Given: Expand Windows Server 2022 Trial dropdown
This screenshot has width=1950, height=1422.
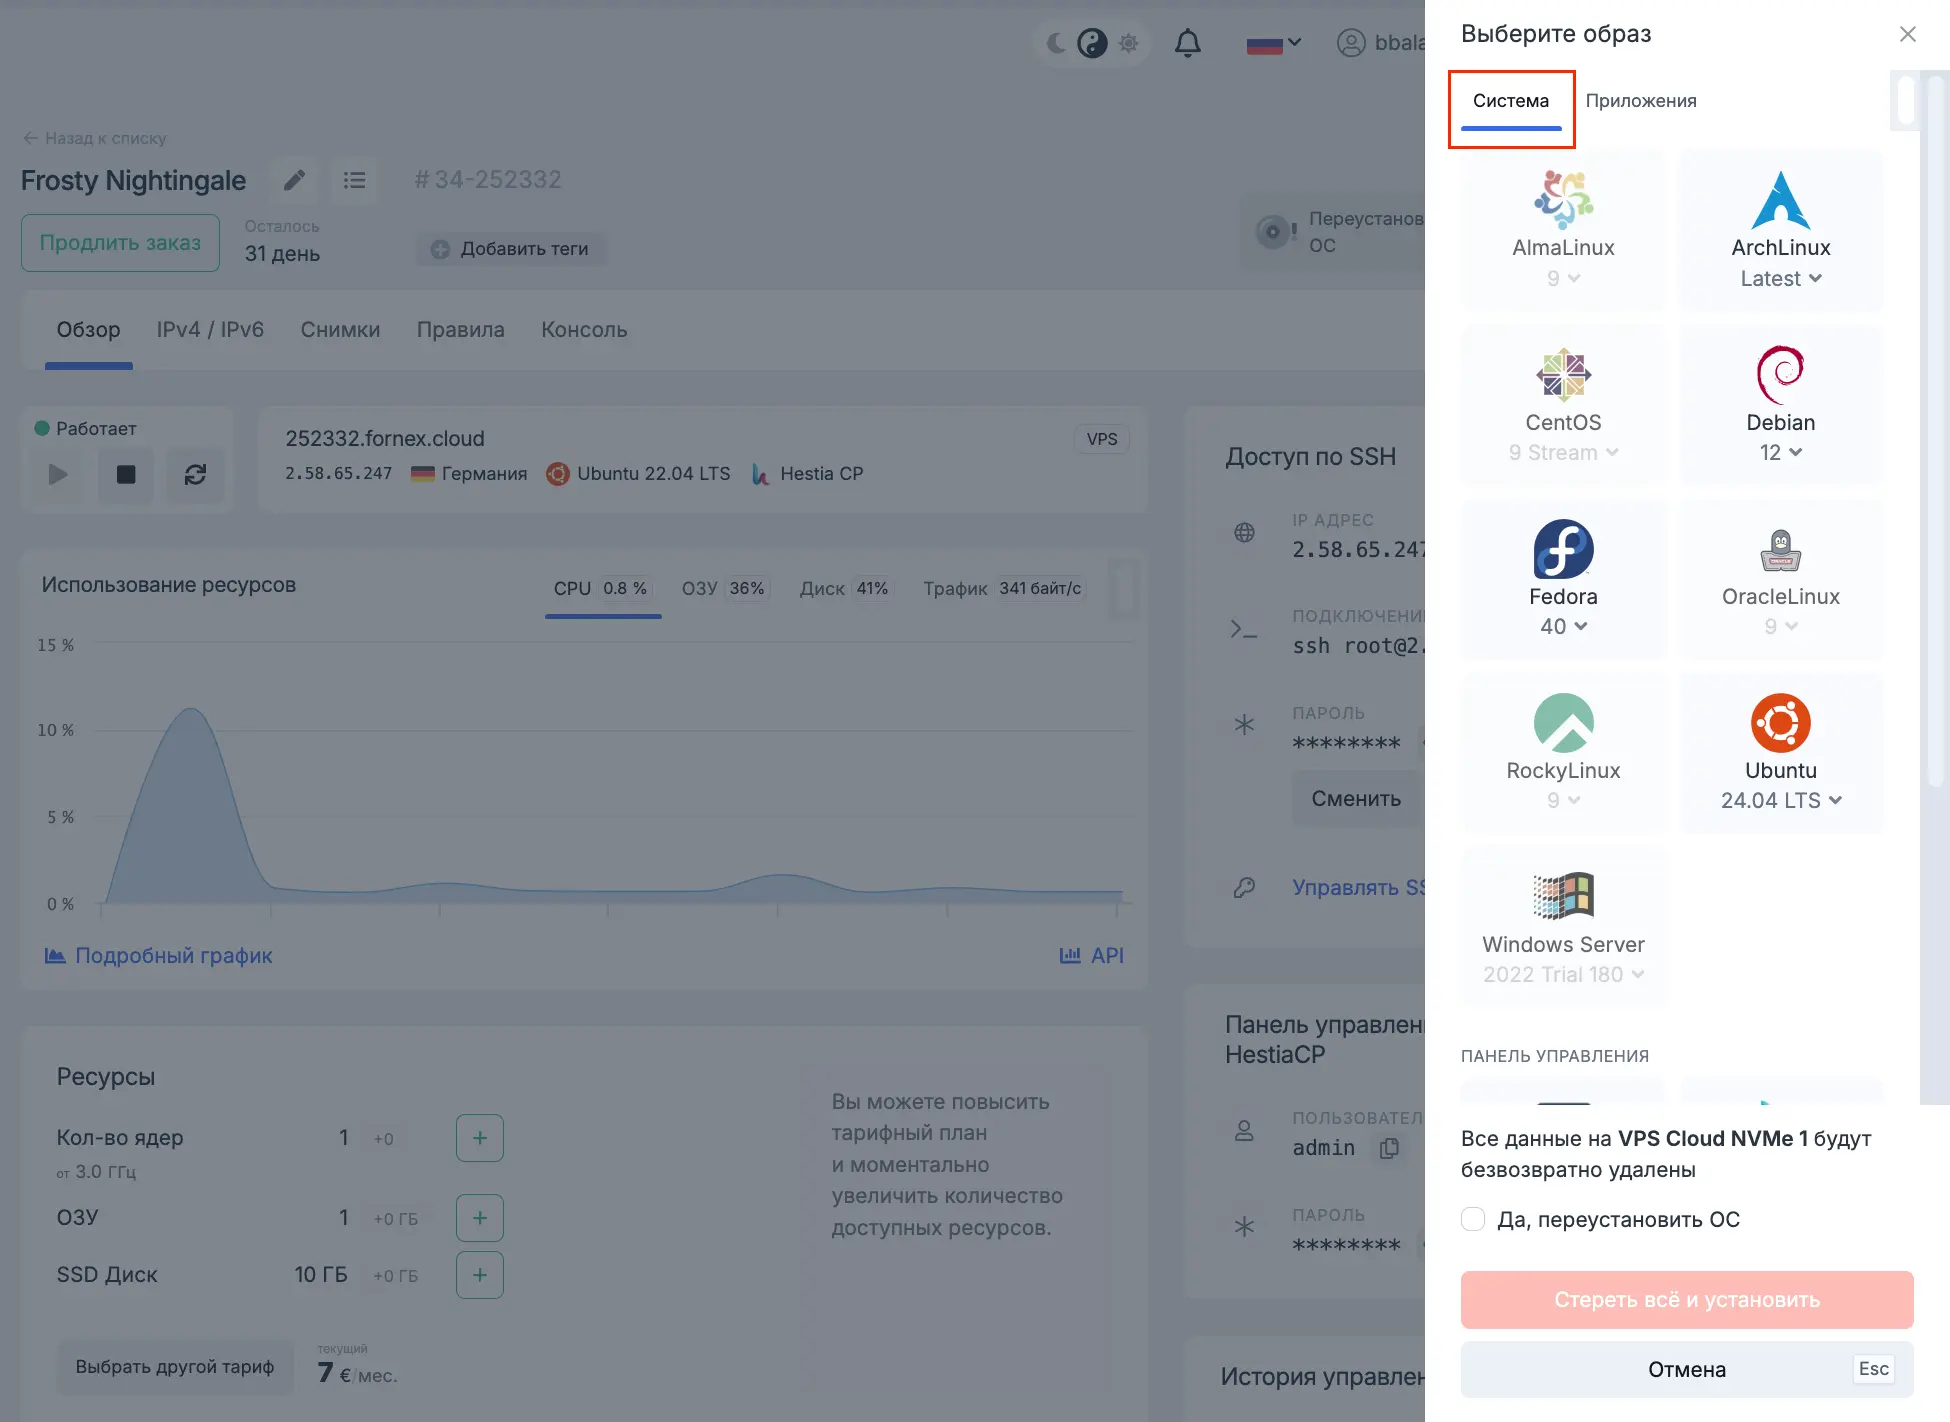Looking at the screenshot, I should pyautogui.click(x=1563, y=974).
